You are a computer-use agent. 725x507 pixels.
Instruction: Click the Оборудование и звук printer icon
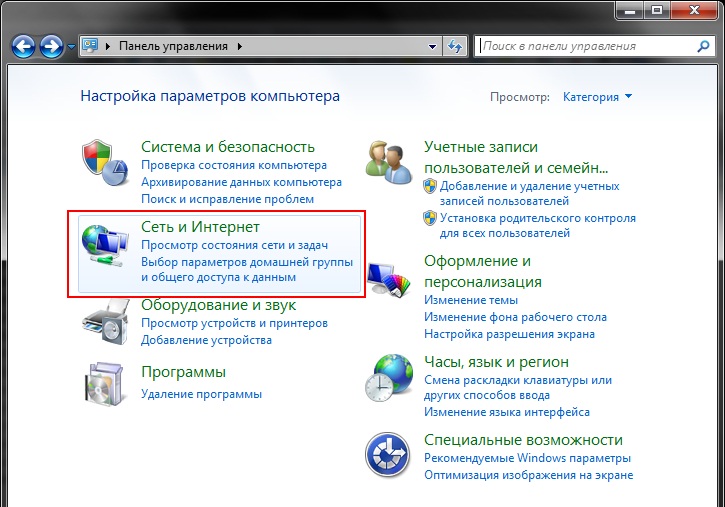point(105,321)
